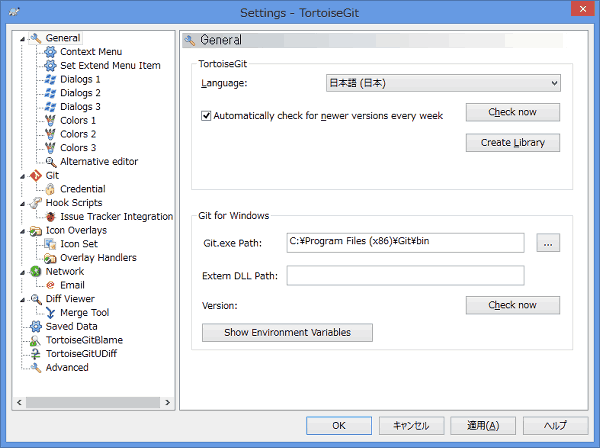Click the Dialogs 1 windows icon
Viewport: 600px width, 448px height.
point(50,79)
